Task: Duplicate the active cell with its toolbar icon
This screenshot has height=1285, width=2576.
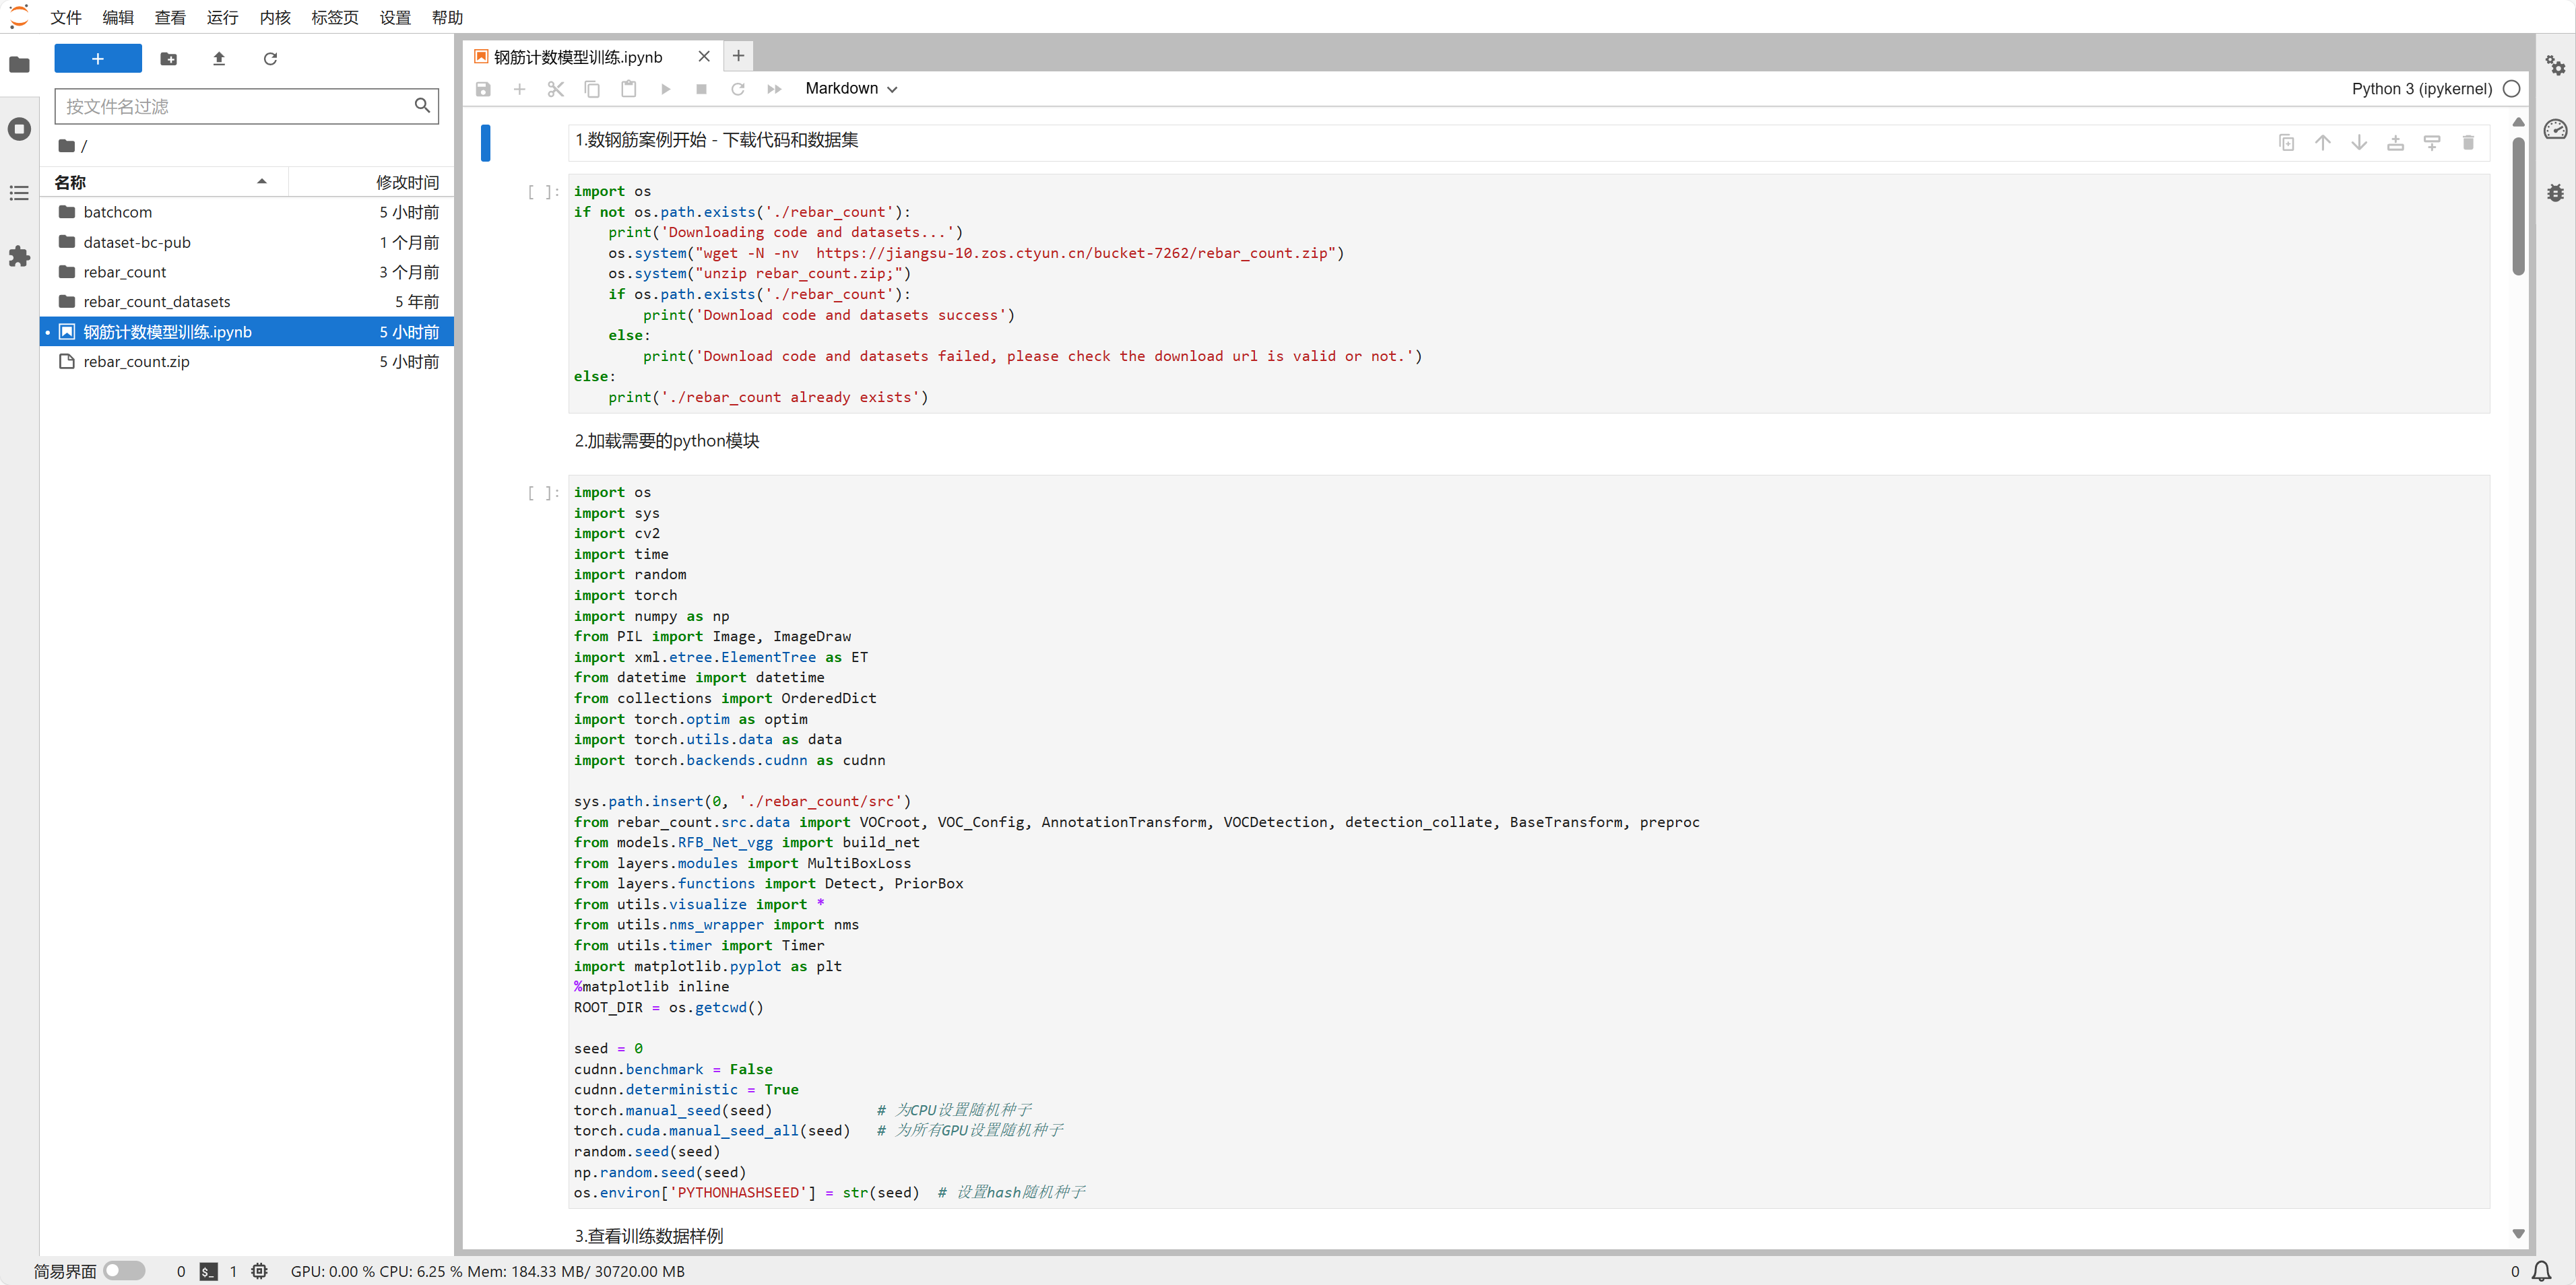Action: (2286, 143)
